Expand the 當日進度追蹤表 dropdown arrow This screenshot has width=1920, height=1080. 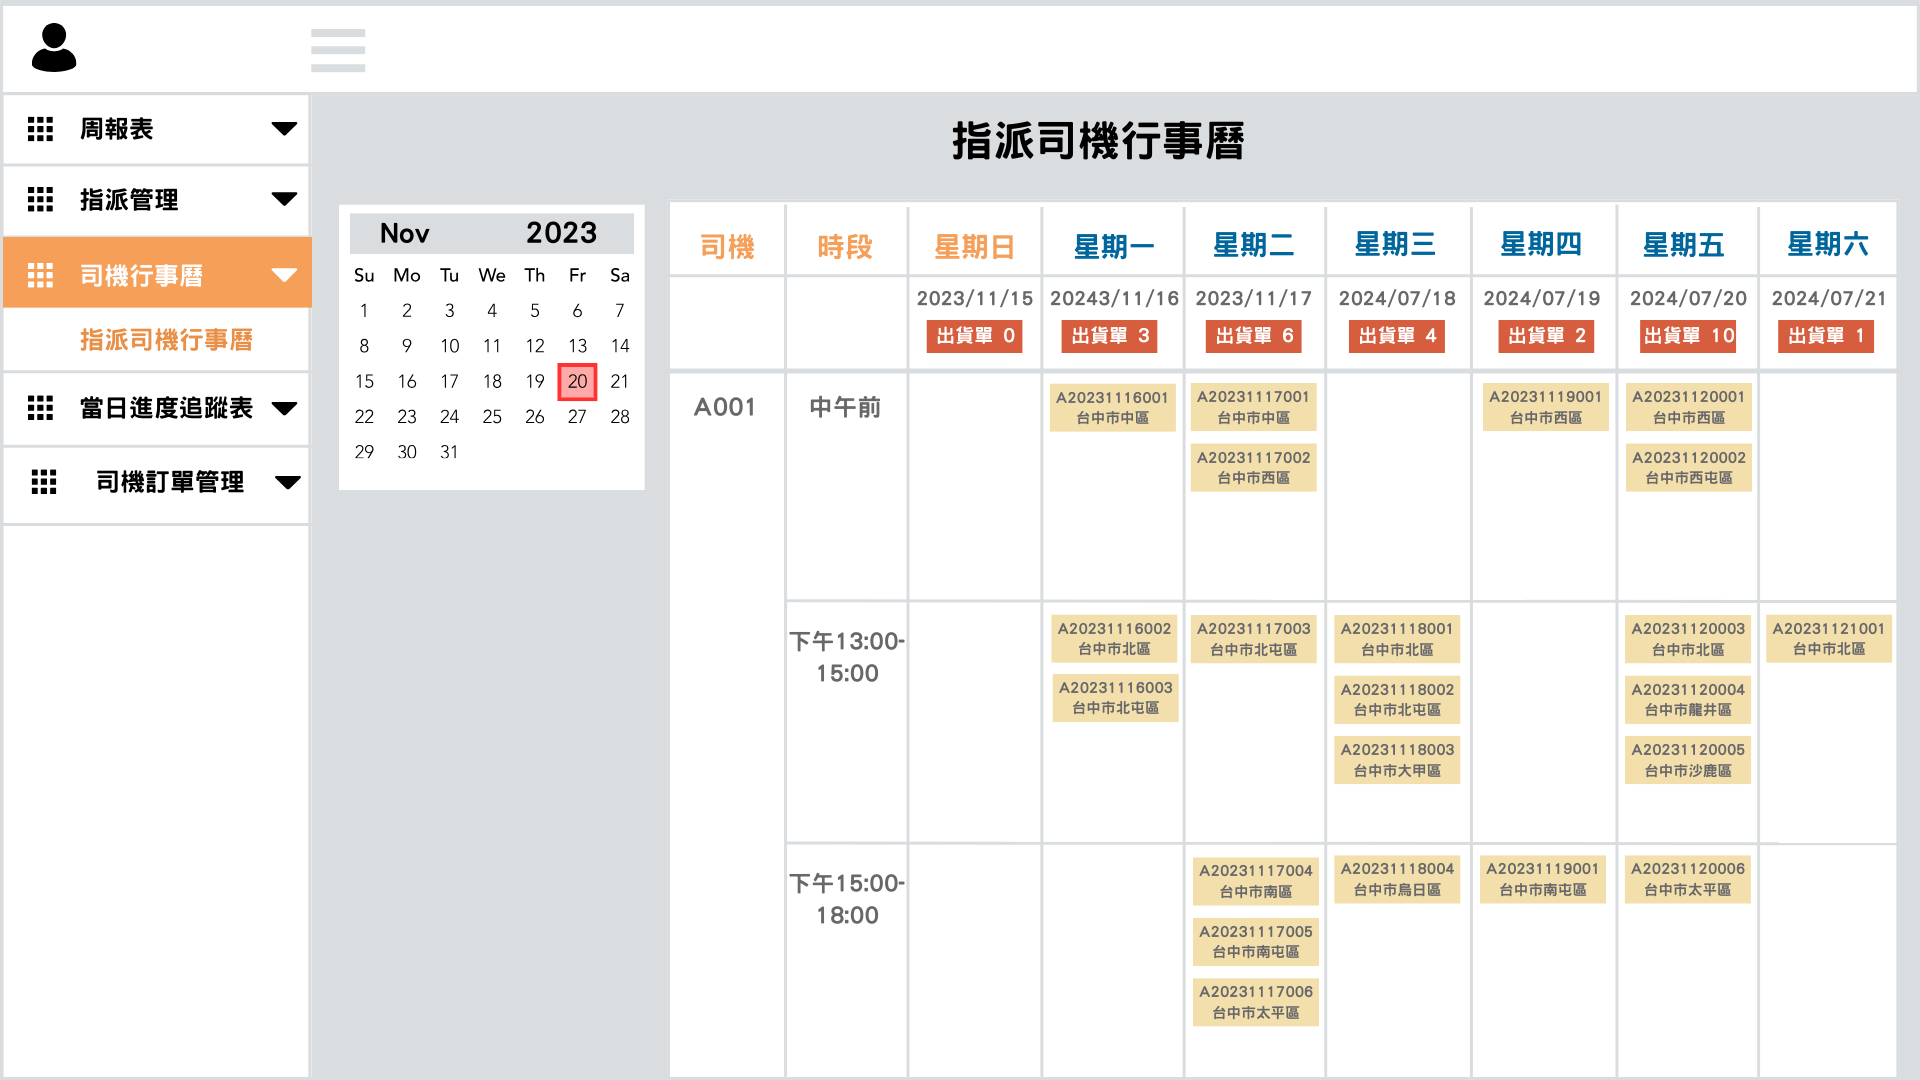pyautogui.click(x=284, y=408)
